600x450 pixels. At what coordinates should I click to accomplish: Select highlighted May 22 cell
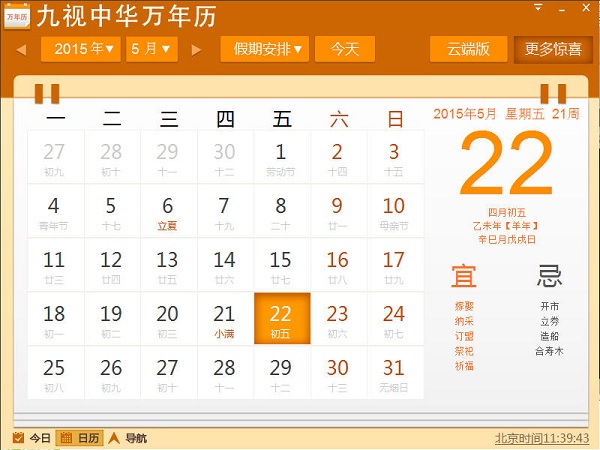pos(282,318)
